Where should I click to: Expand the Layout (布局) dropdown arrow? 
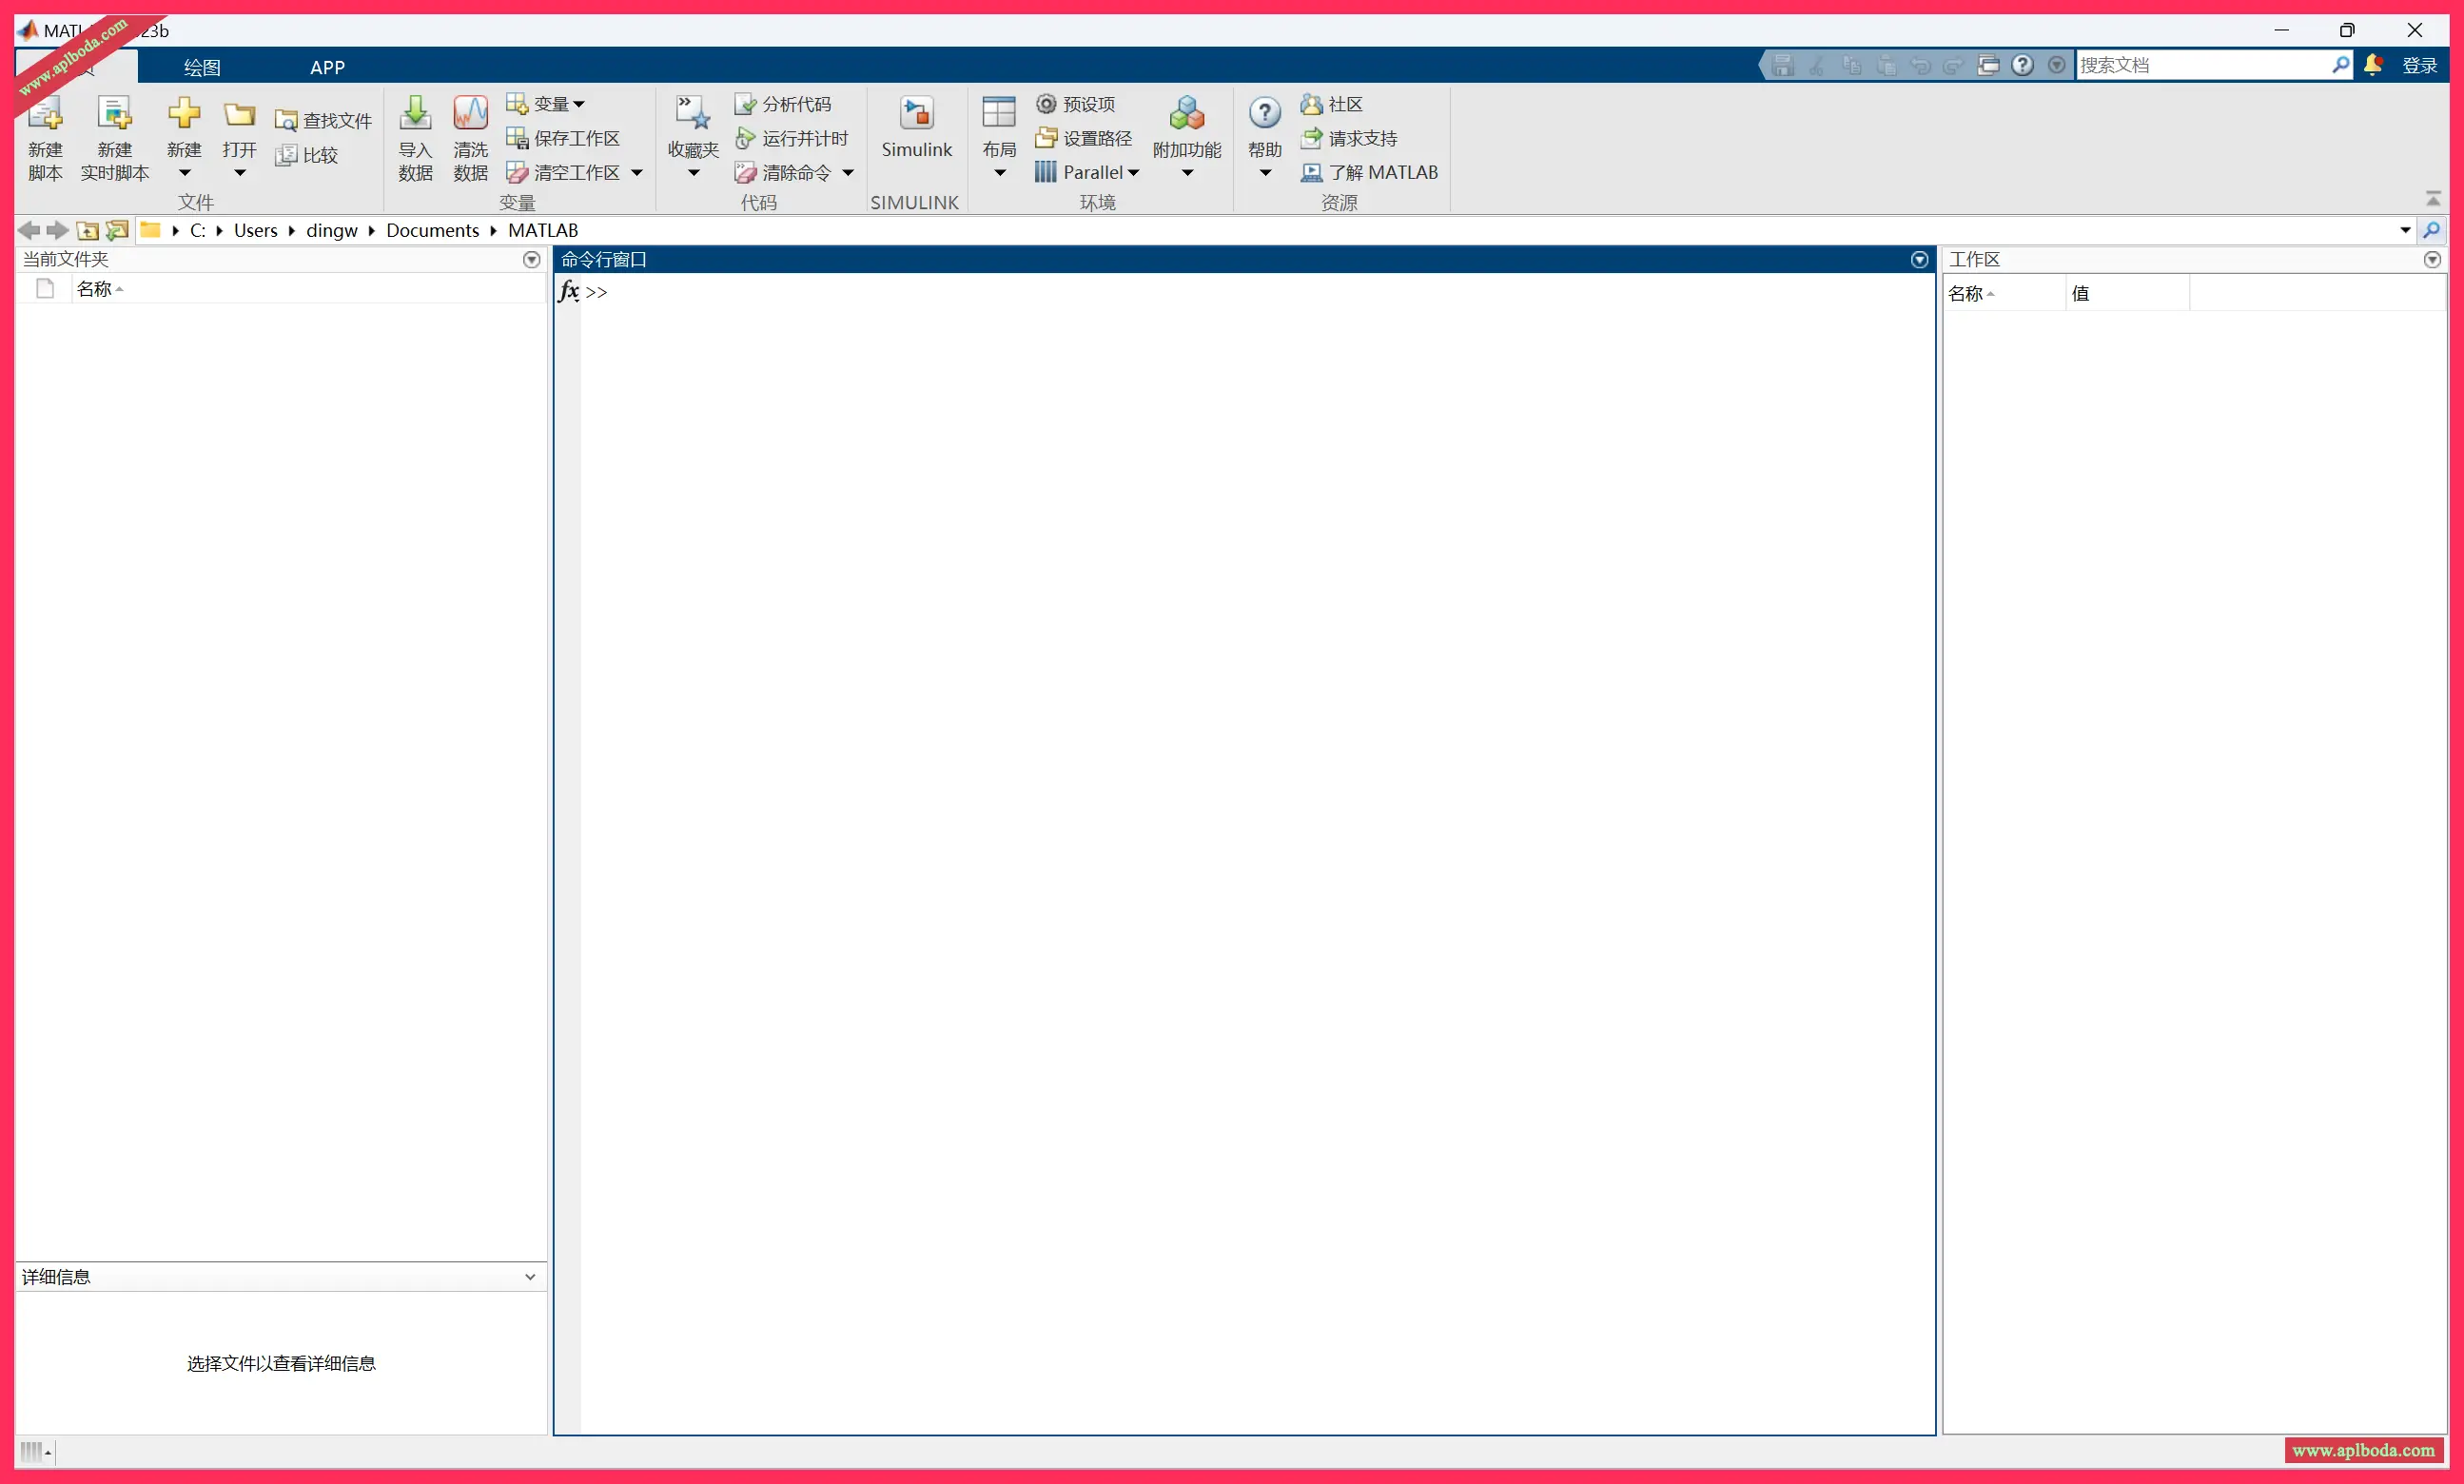click(x=999, y=174)
